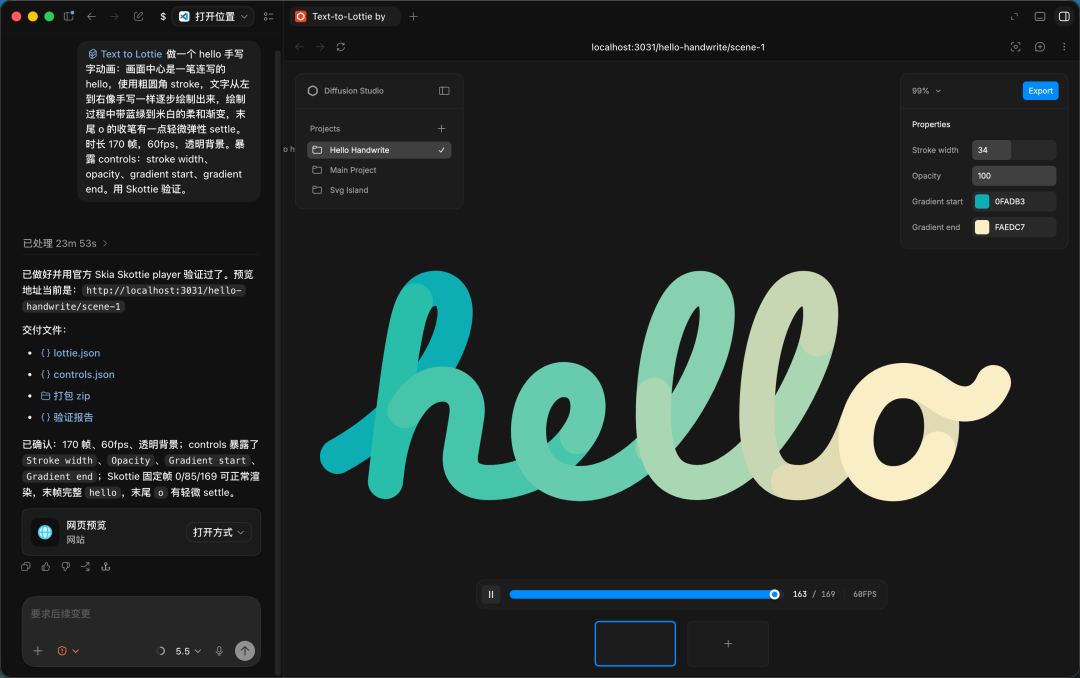1080x678 pixels.
Task: Go forward with the title bar arrow
Action: pos(114,17)
